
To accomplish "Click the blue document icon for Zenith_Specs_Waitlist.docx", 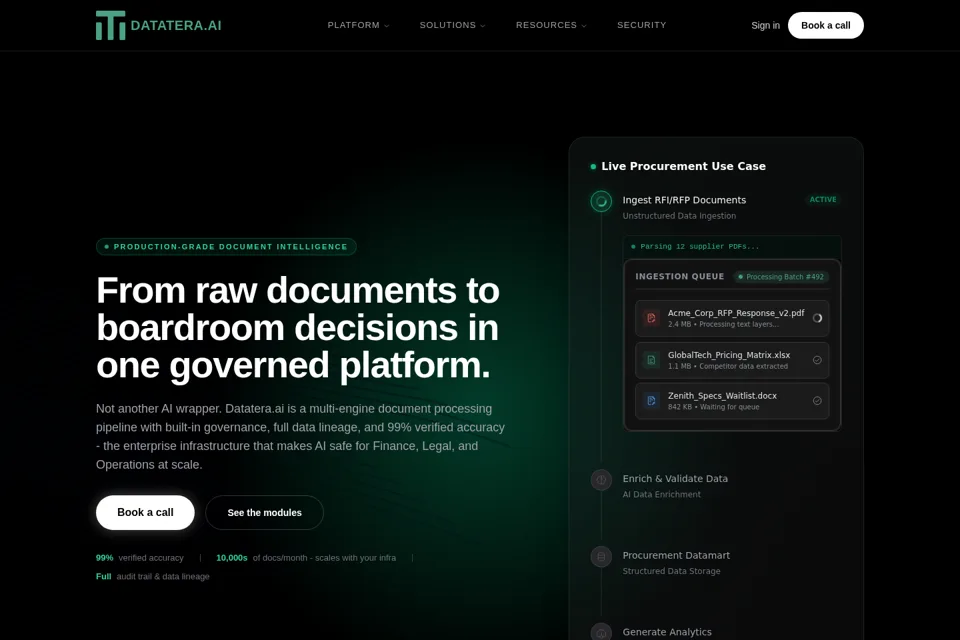I will 651,401.
